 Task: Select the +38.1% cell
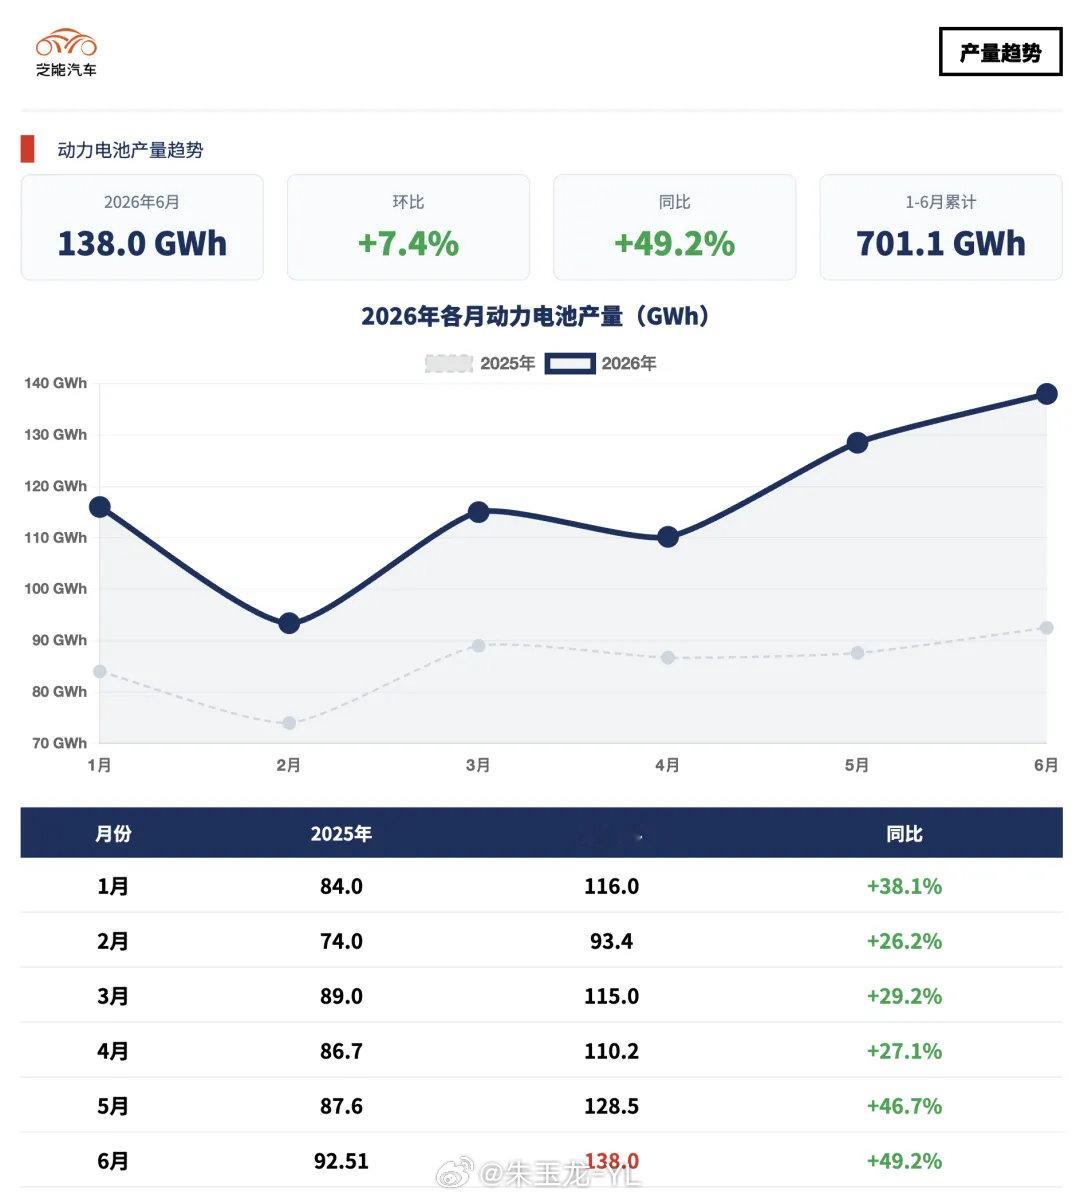904,886
